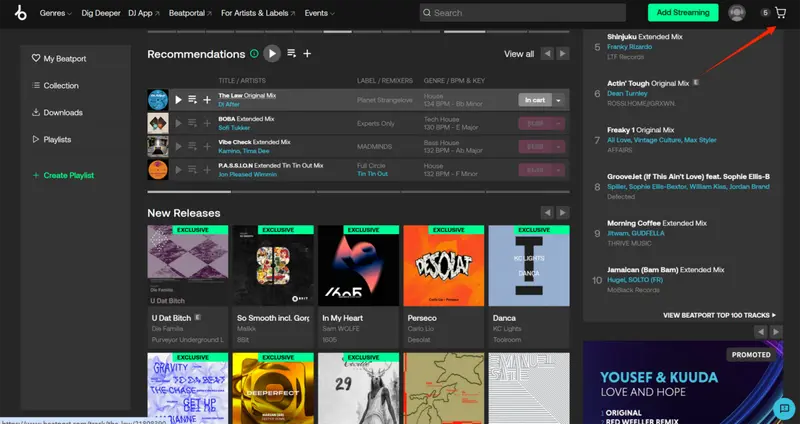Show Recommendations info icon
The width and height of the screenshot is (800, 424).
click(254, 54)
